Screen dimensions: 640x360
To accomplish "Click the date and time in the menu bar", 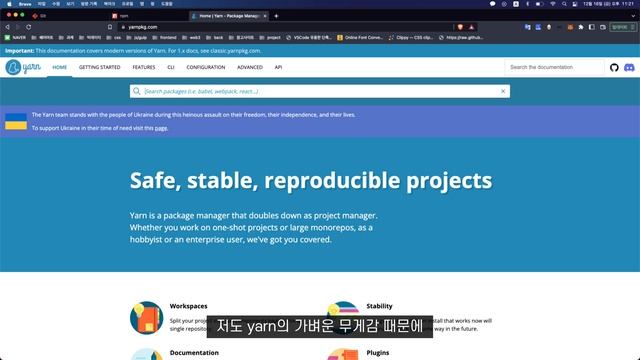I will (x=608, y=4).
